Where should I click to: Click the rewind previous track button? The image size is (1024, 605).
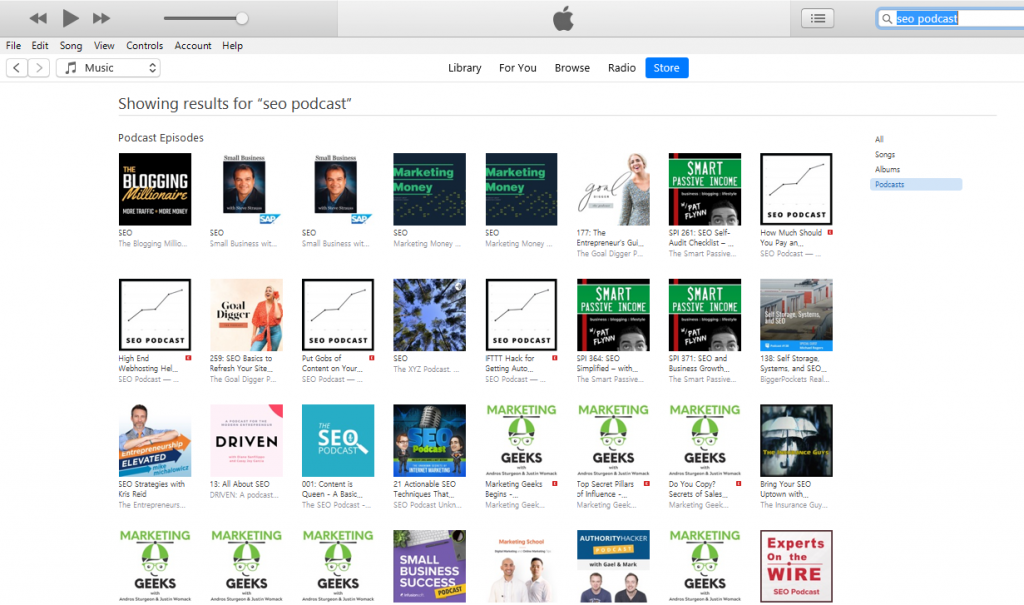pos(38,18)
